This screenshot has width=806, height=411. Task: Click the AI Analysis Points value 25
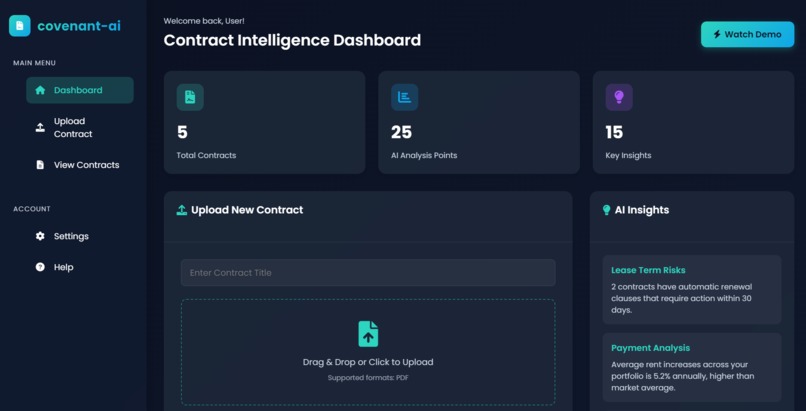coord(401,133)
